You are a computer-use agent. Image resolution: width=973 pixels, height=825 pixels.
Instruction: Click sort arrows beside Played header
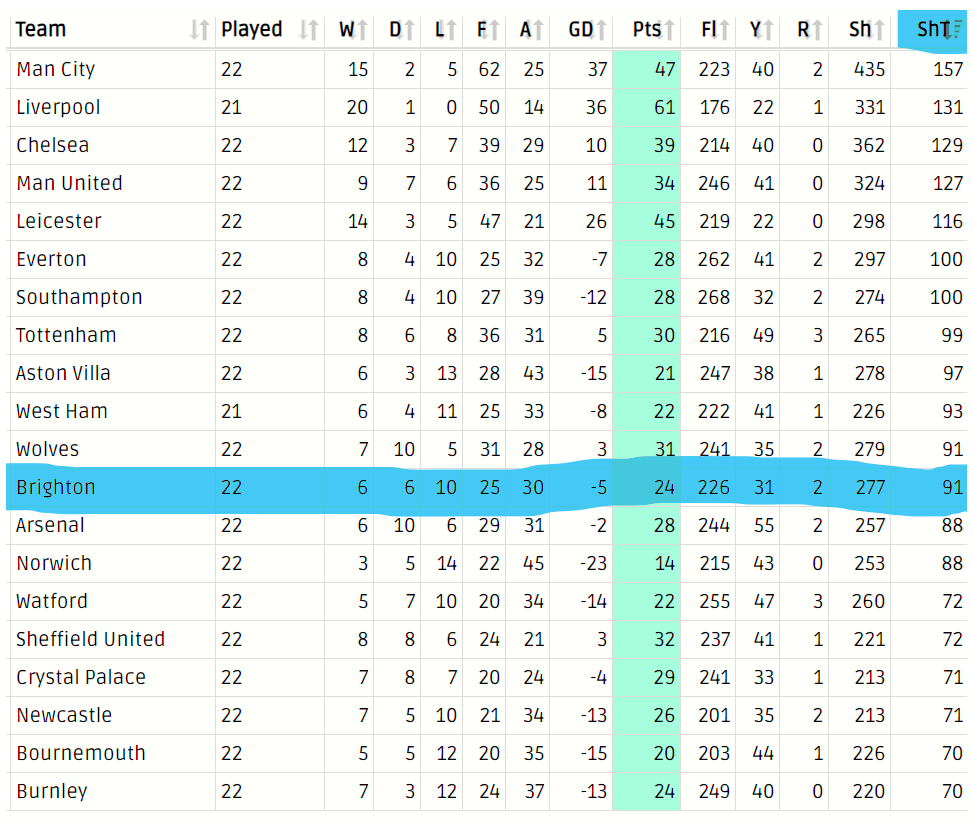(x=308, y=30)
